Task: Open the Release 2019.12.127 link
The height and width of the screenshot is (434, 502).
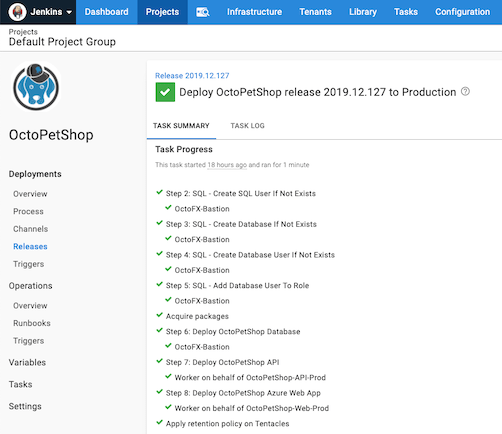Action: 192,76
